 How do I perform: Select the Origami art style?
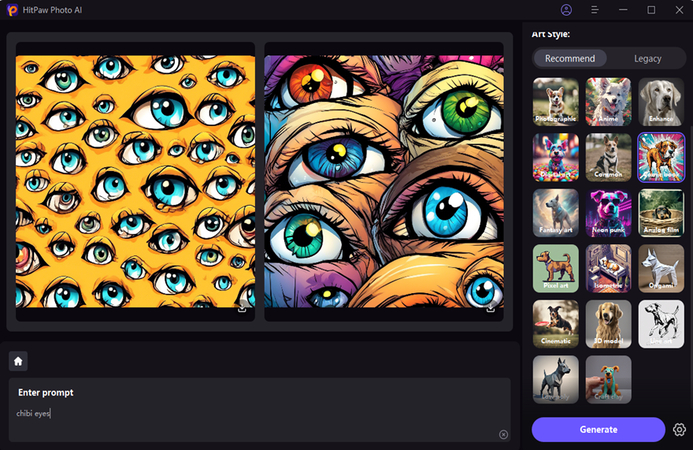(661, 268)
